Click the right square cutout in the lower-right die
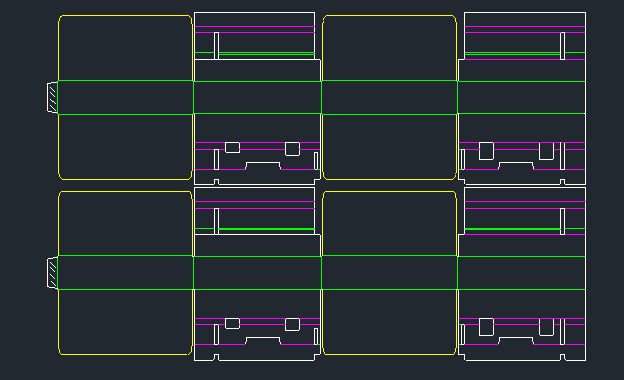This screenshot has width=624, height=380. [x=546, y=327]
